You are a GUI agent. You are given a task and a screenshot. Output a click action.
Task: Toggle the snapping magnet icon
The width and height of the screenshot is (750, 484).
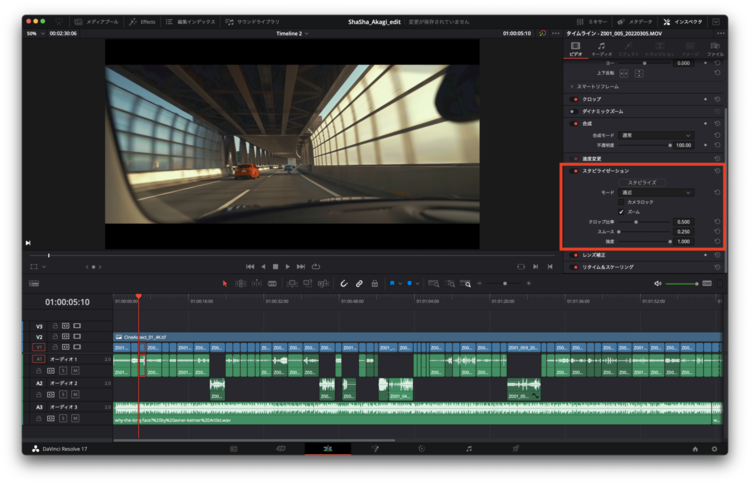tap(343, 284)
